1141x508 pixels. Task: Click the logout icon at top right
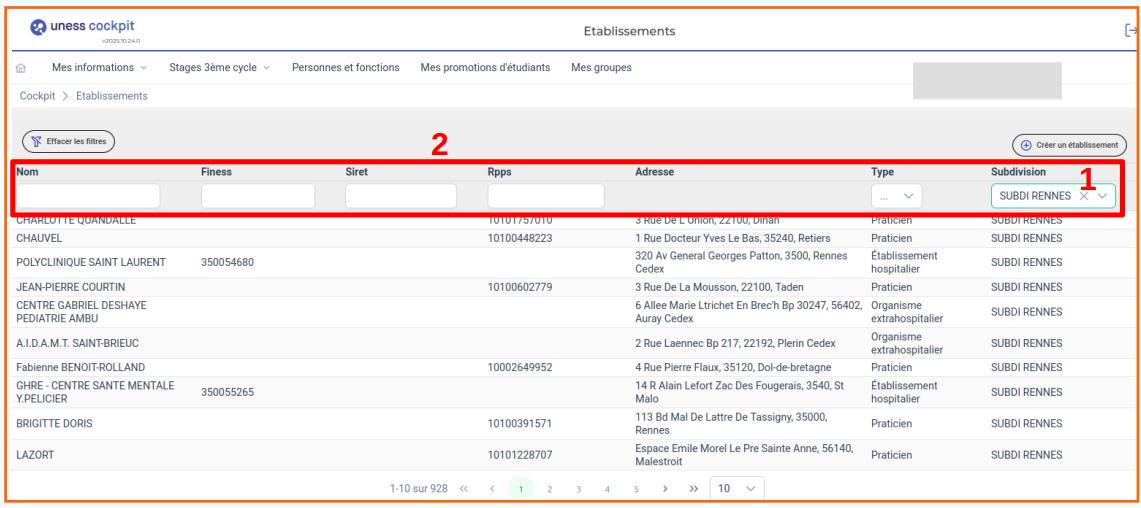(x=1131, y=31)
